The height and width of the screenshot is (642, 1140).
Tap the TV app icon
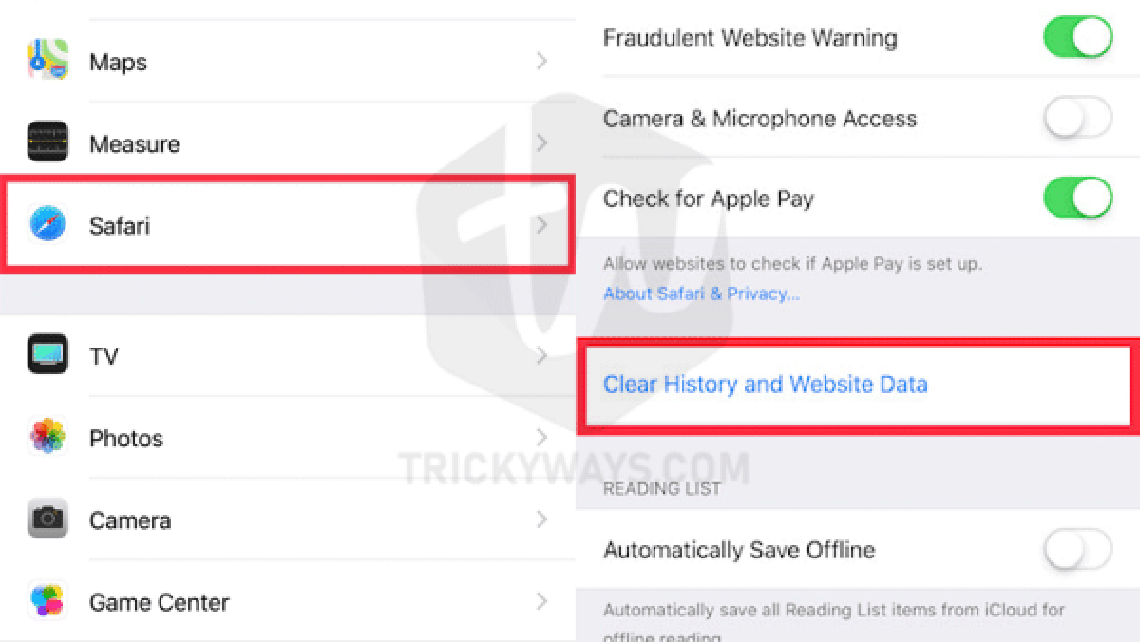47,354
